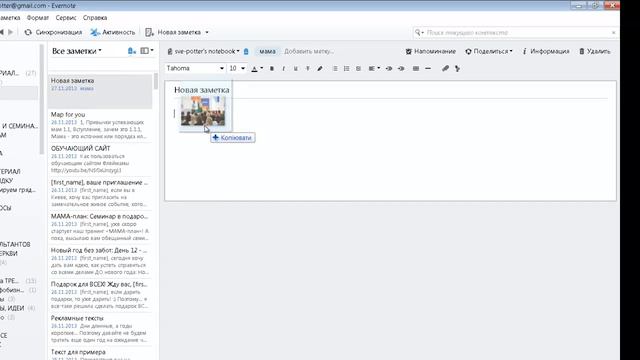Open the Новая заметка dropdown arrow
This screenshot has height=360, width=640.
[207, 32]
